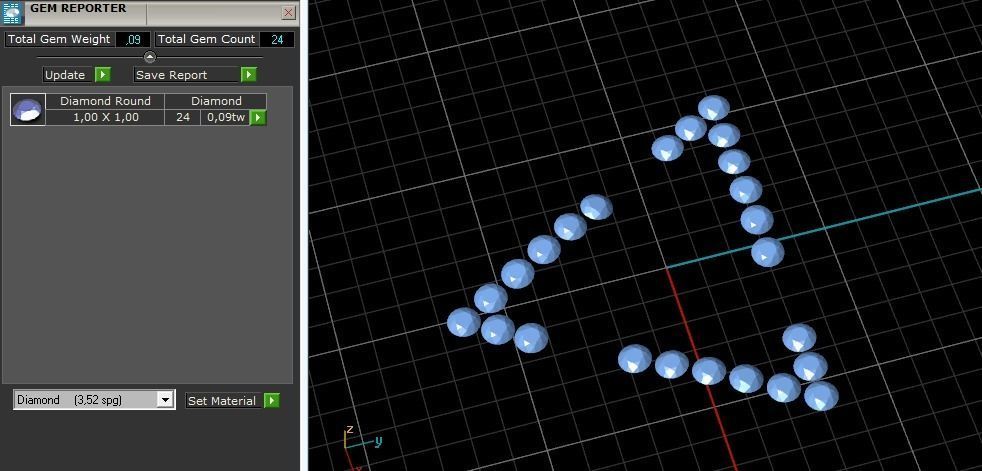The image size is (982, 471).
Task: Click the green arrow next to Set Material
Action: tap(272, 401)
